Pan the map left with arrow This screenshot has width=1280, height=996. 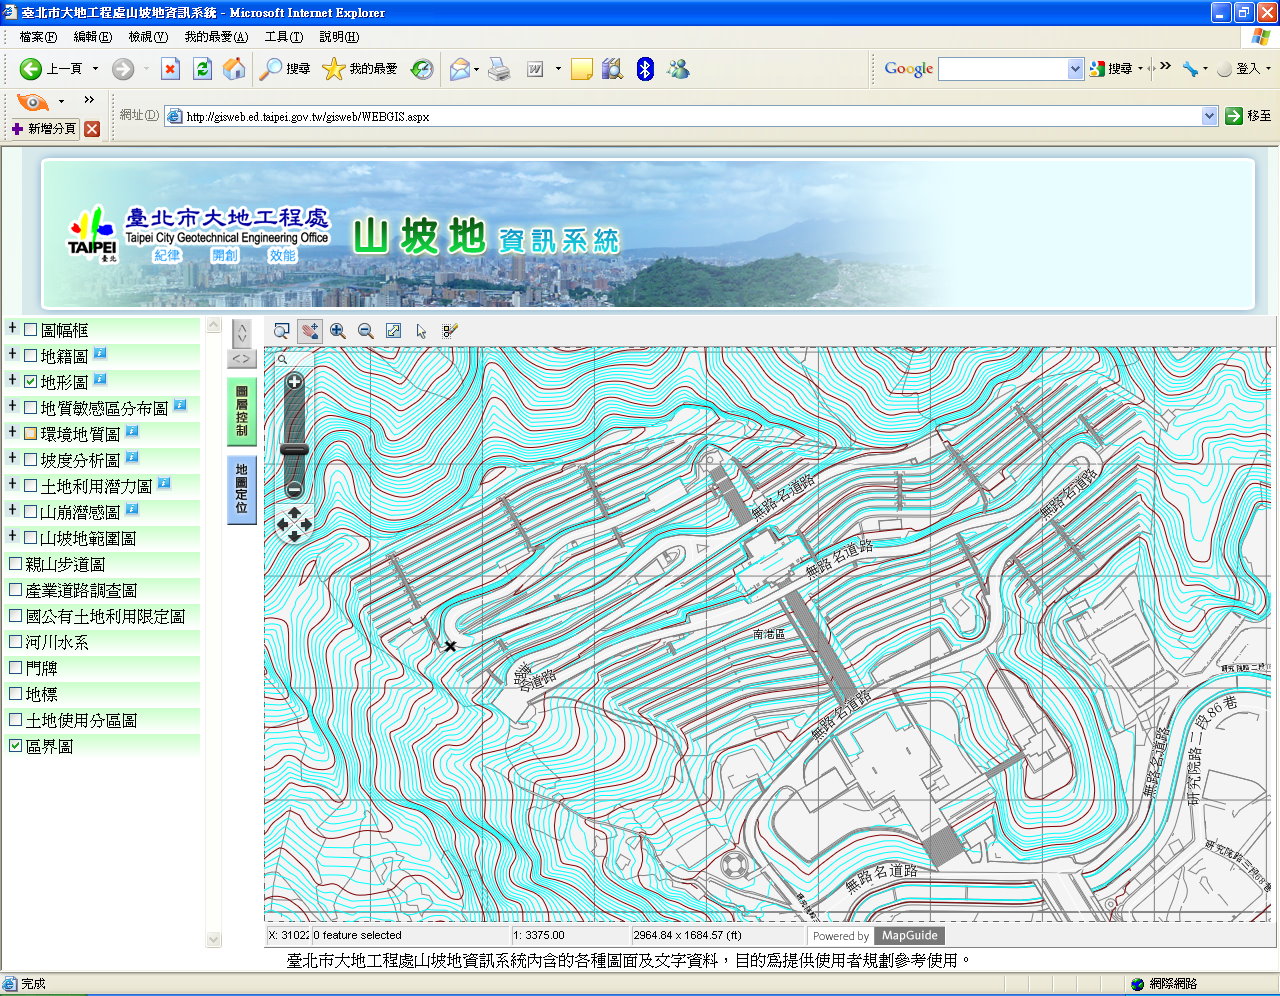pyautogui.click(x=282, y=524)
